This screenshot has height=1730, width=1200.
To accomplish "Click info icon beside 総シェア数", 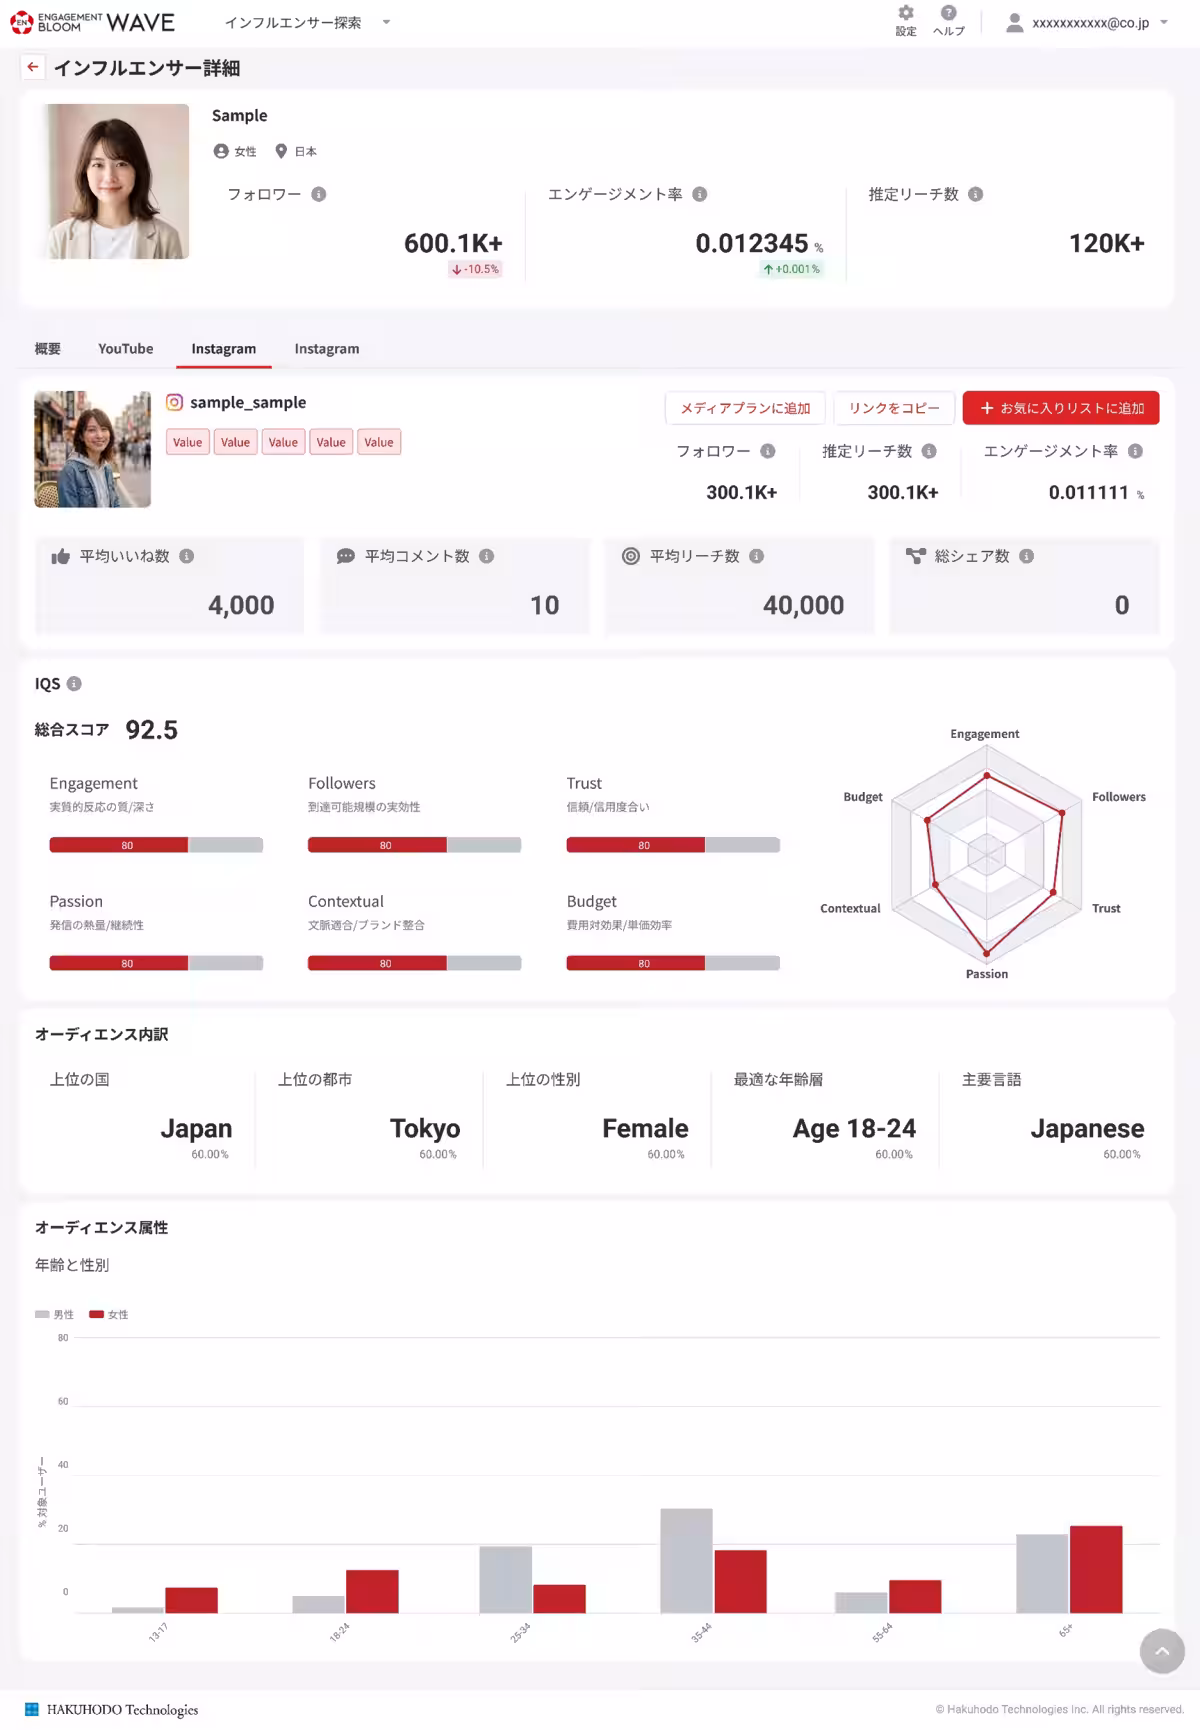I will [1027, 556].
